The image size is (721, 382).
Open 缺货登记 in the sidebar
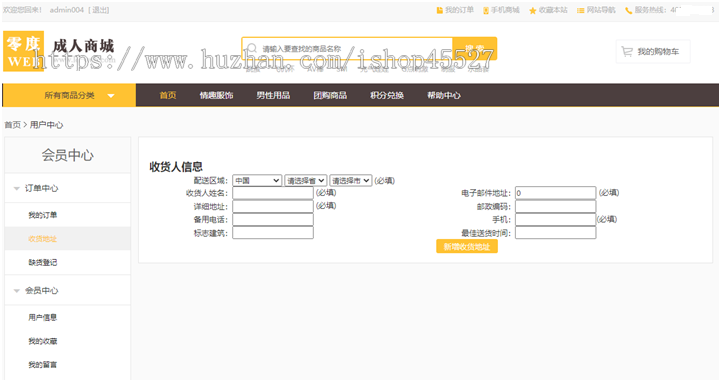pyautogui.click(x=43, y=262)
